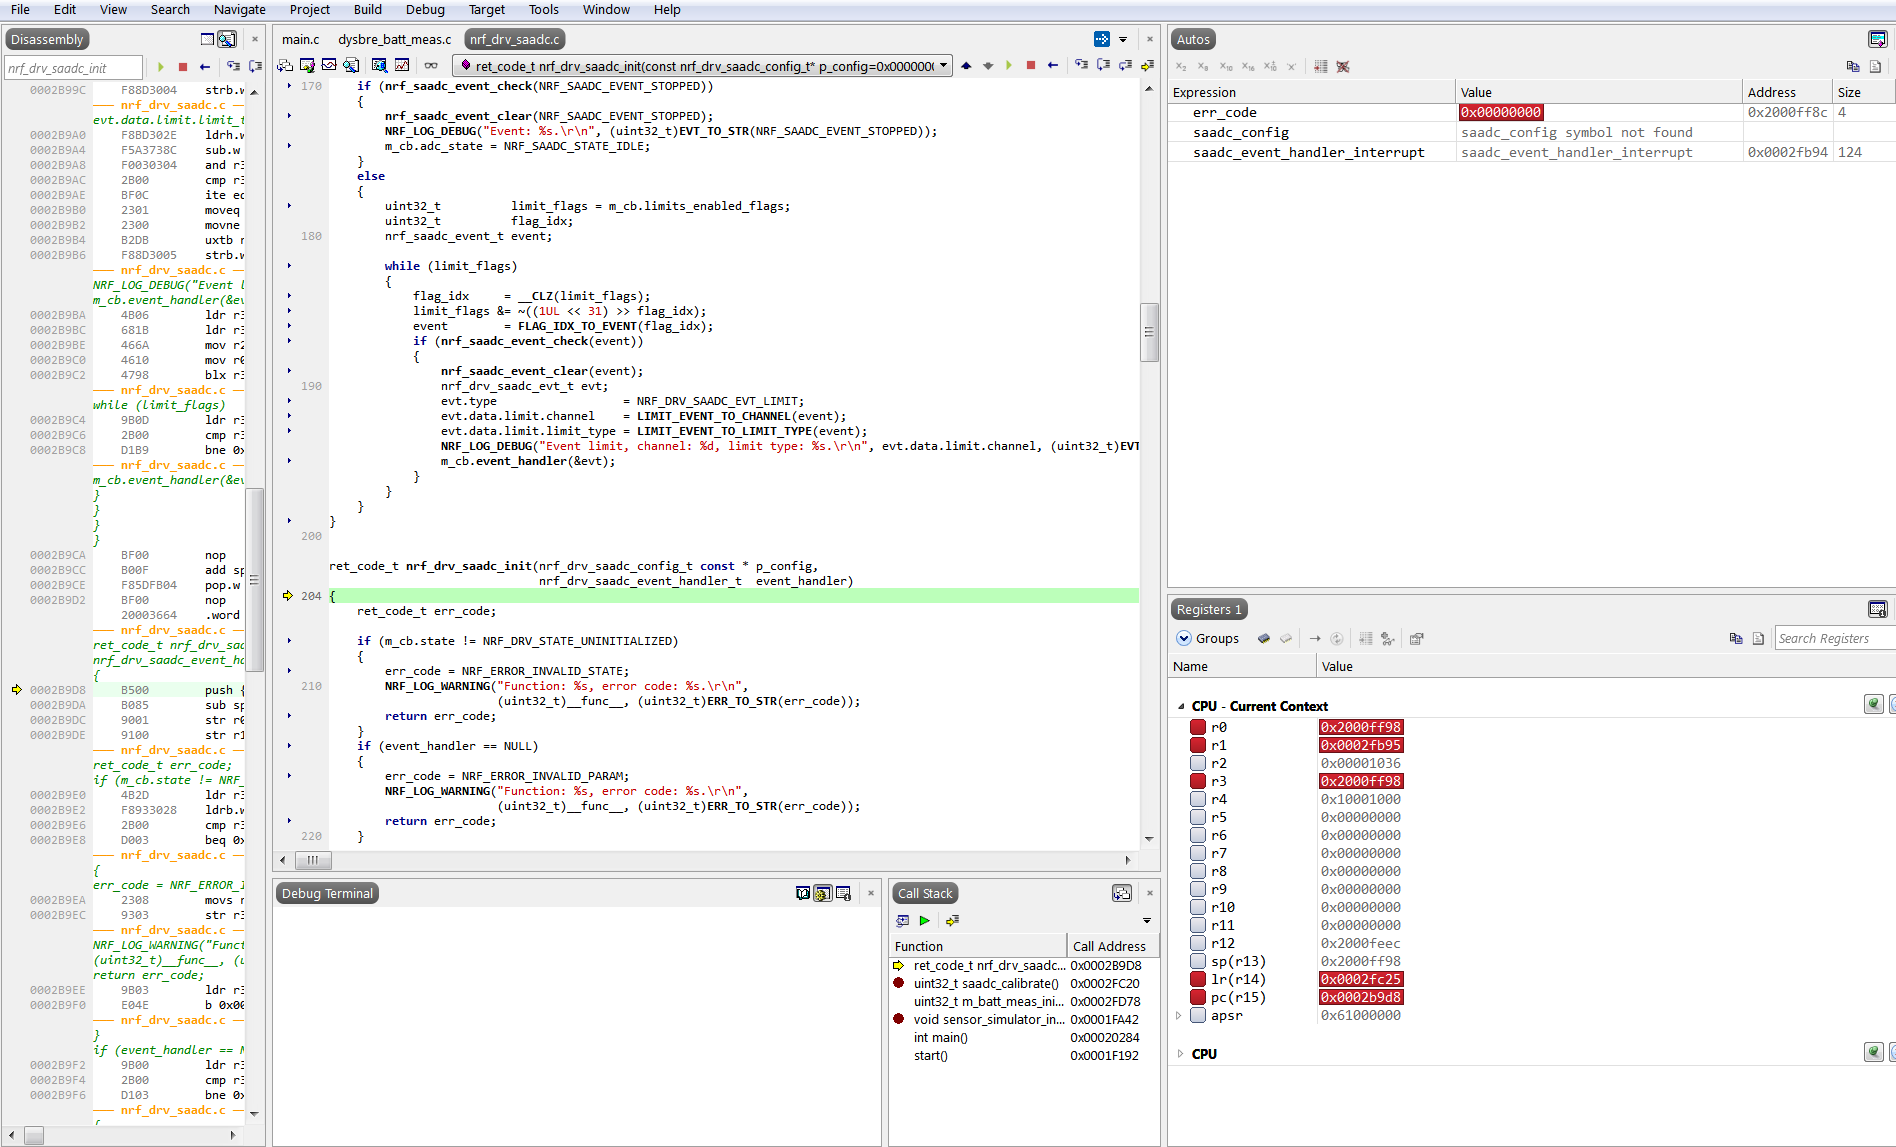Toggle the r12 register checkbox
1896x1147 pixels.
pos(1198,943)
